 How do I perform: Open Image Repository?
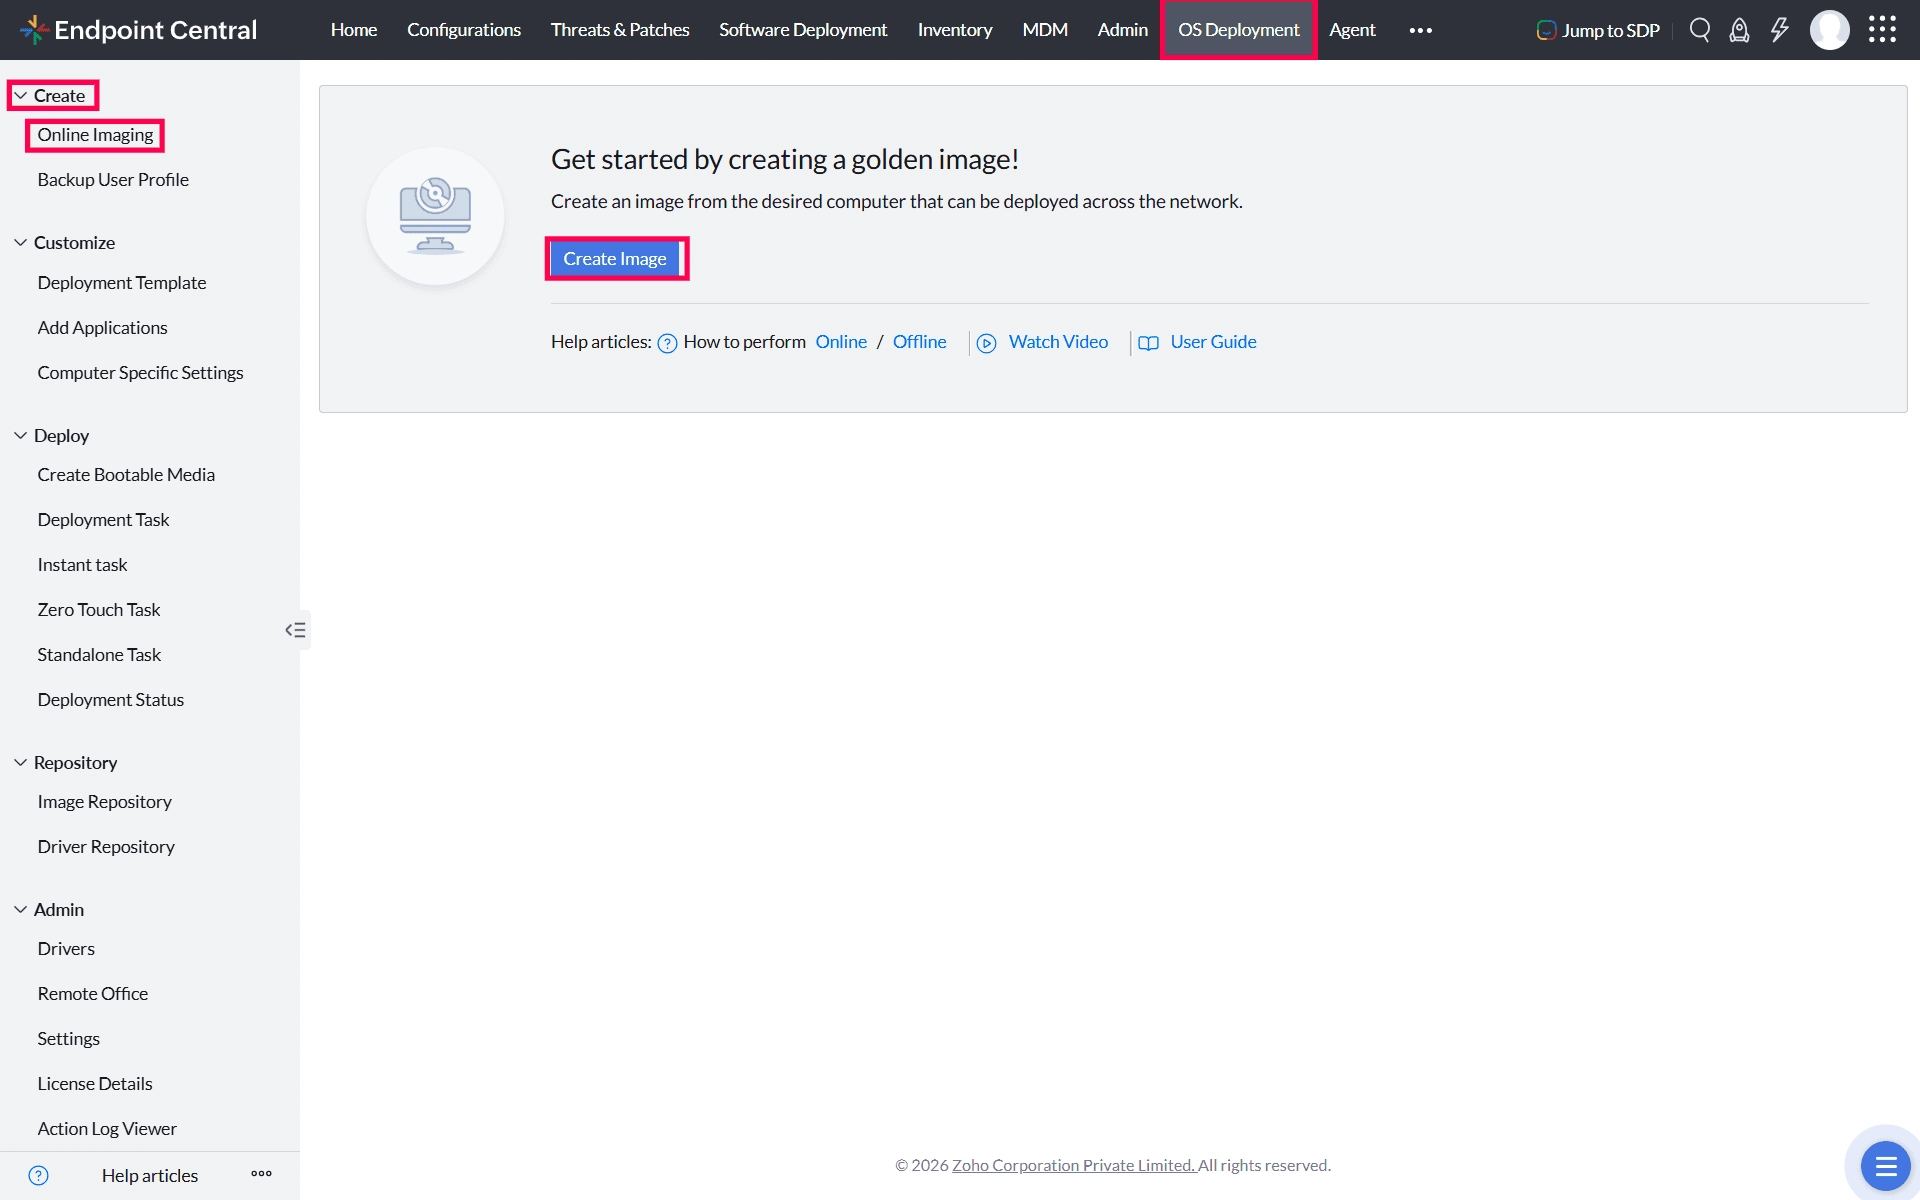coord(104,802)
